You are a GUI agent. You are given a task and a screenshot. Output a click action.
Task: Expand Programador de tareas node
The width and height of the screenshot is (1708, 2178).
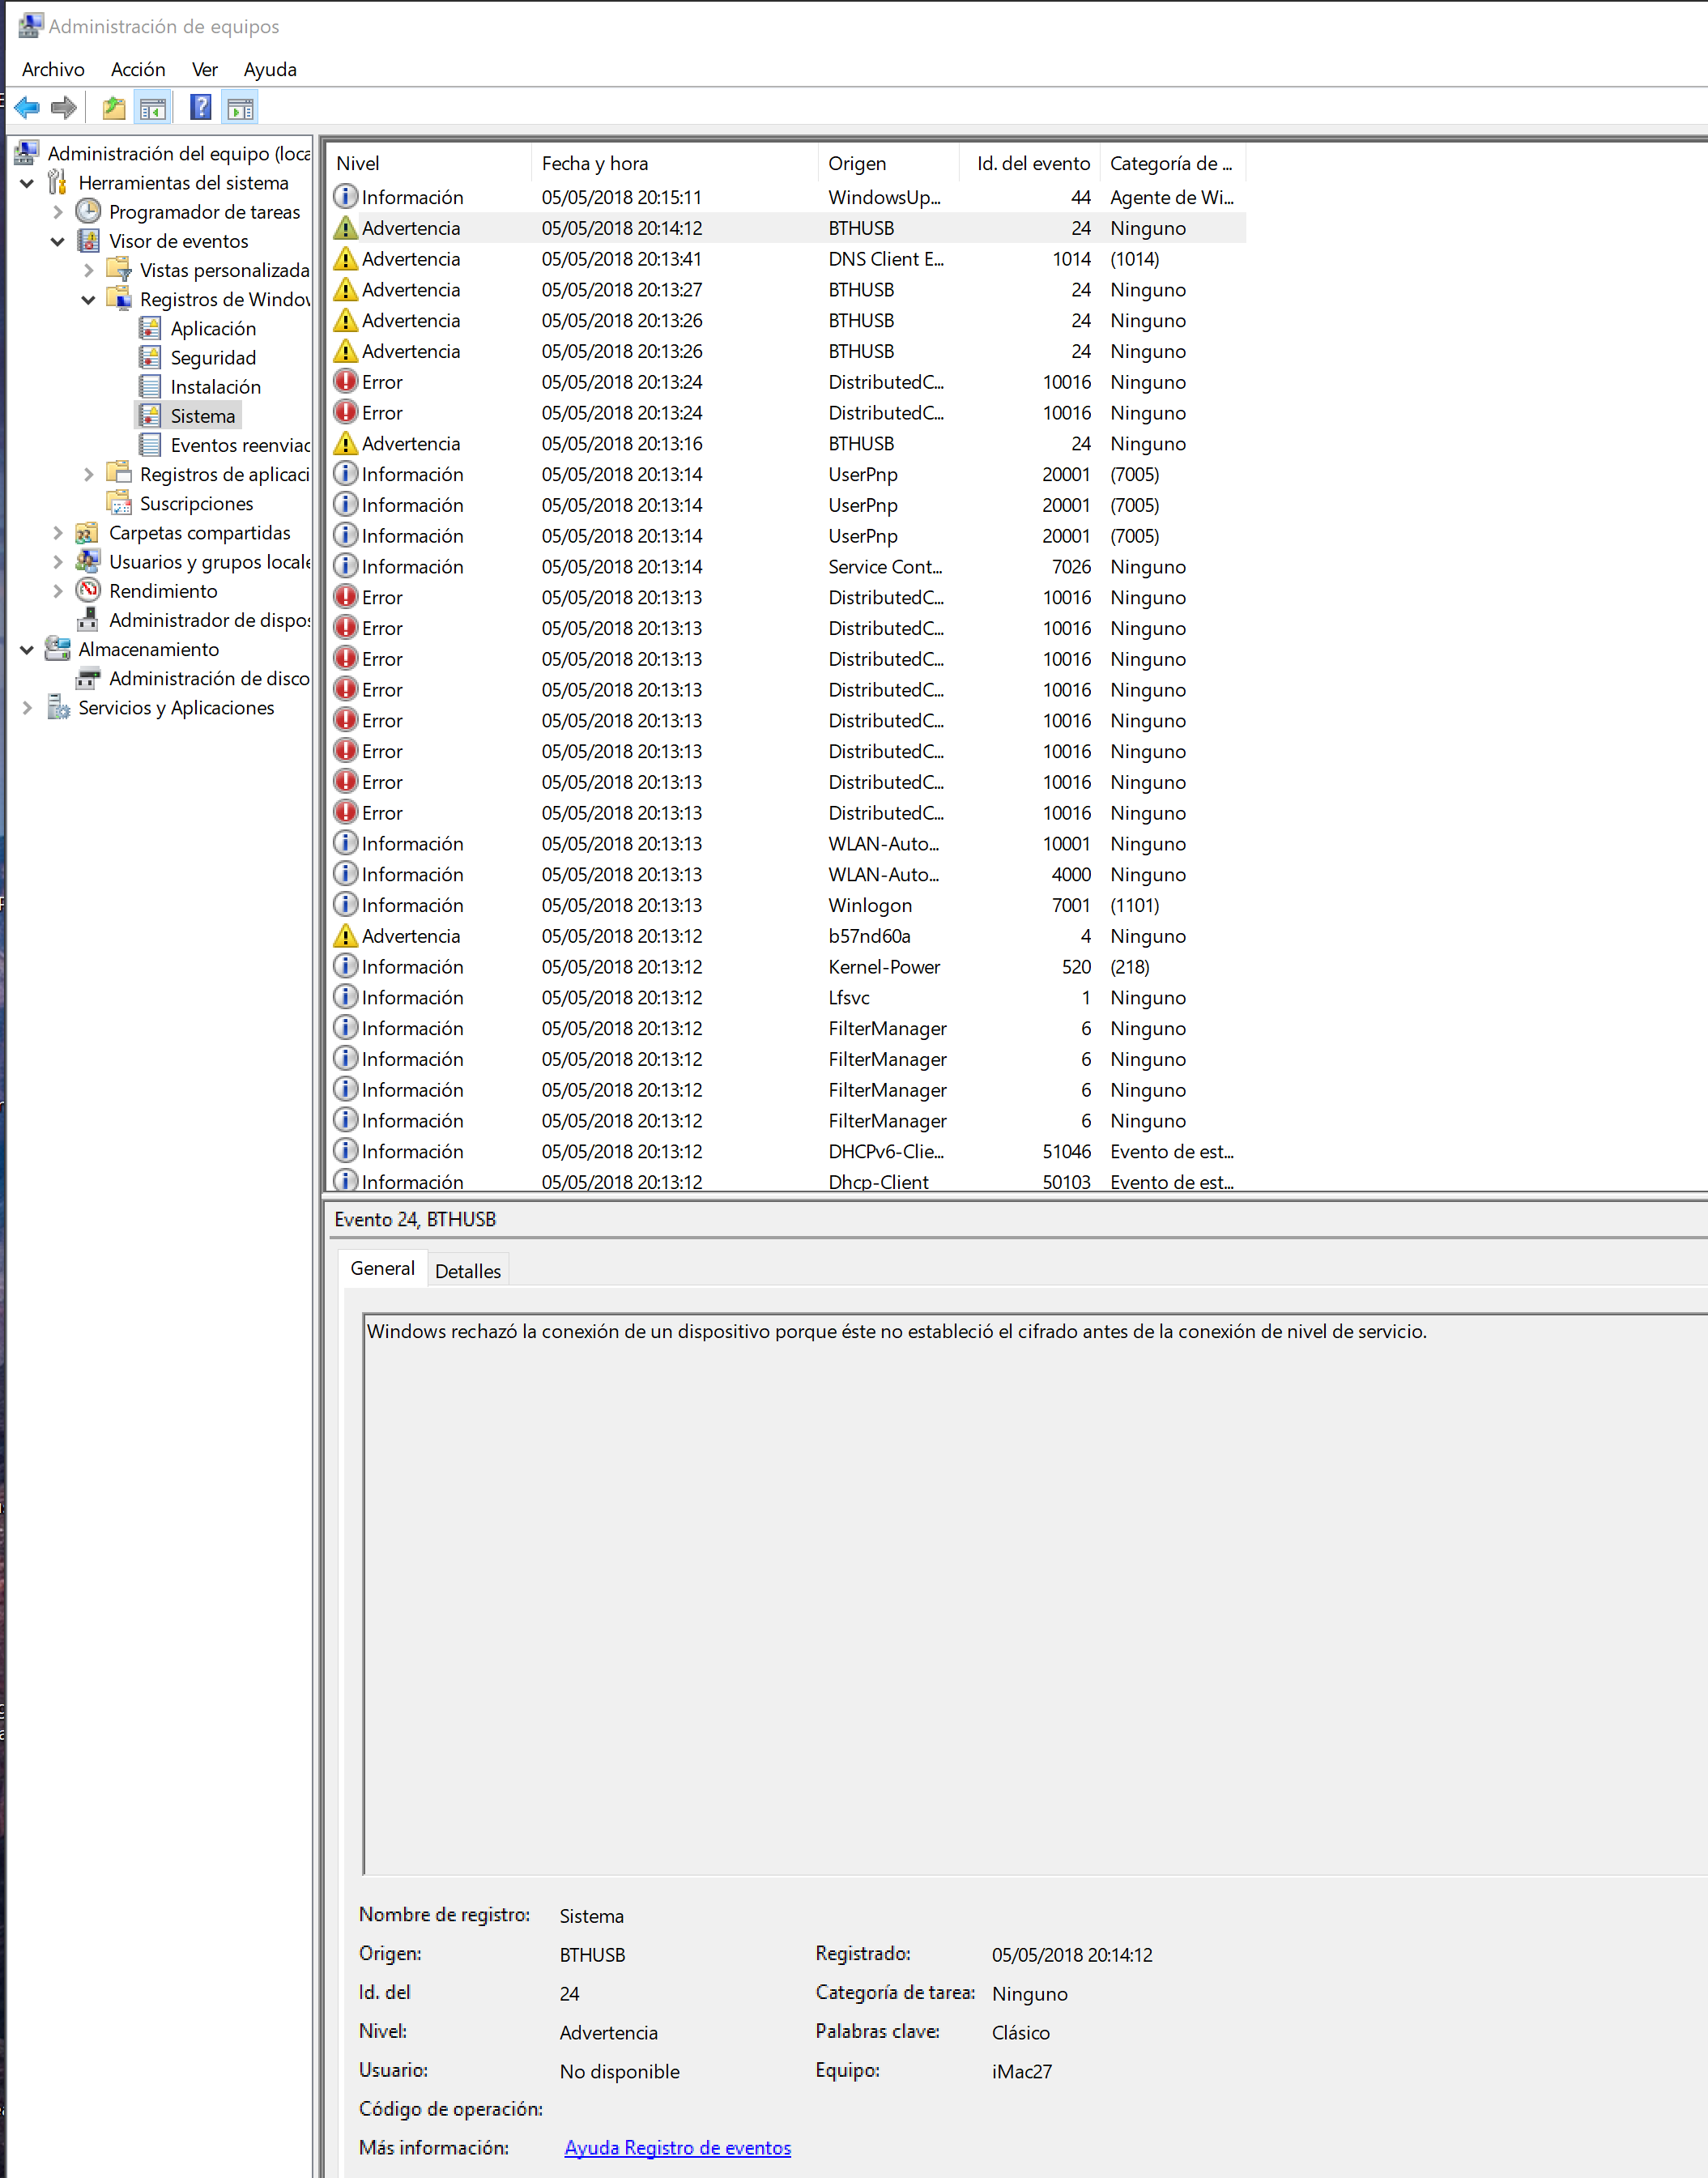(x=57, y=212)
